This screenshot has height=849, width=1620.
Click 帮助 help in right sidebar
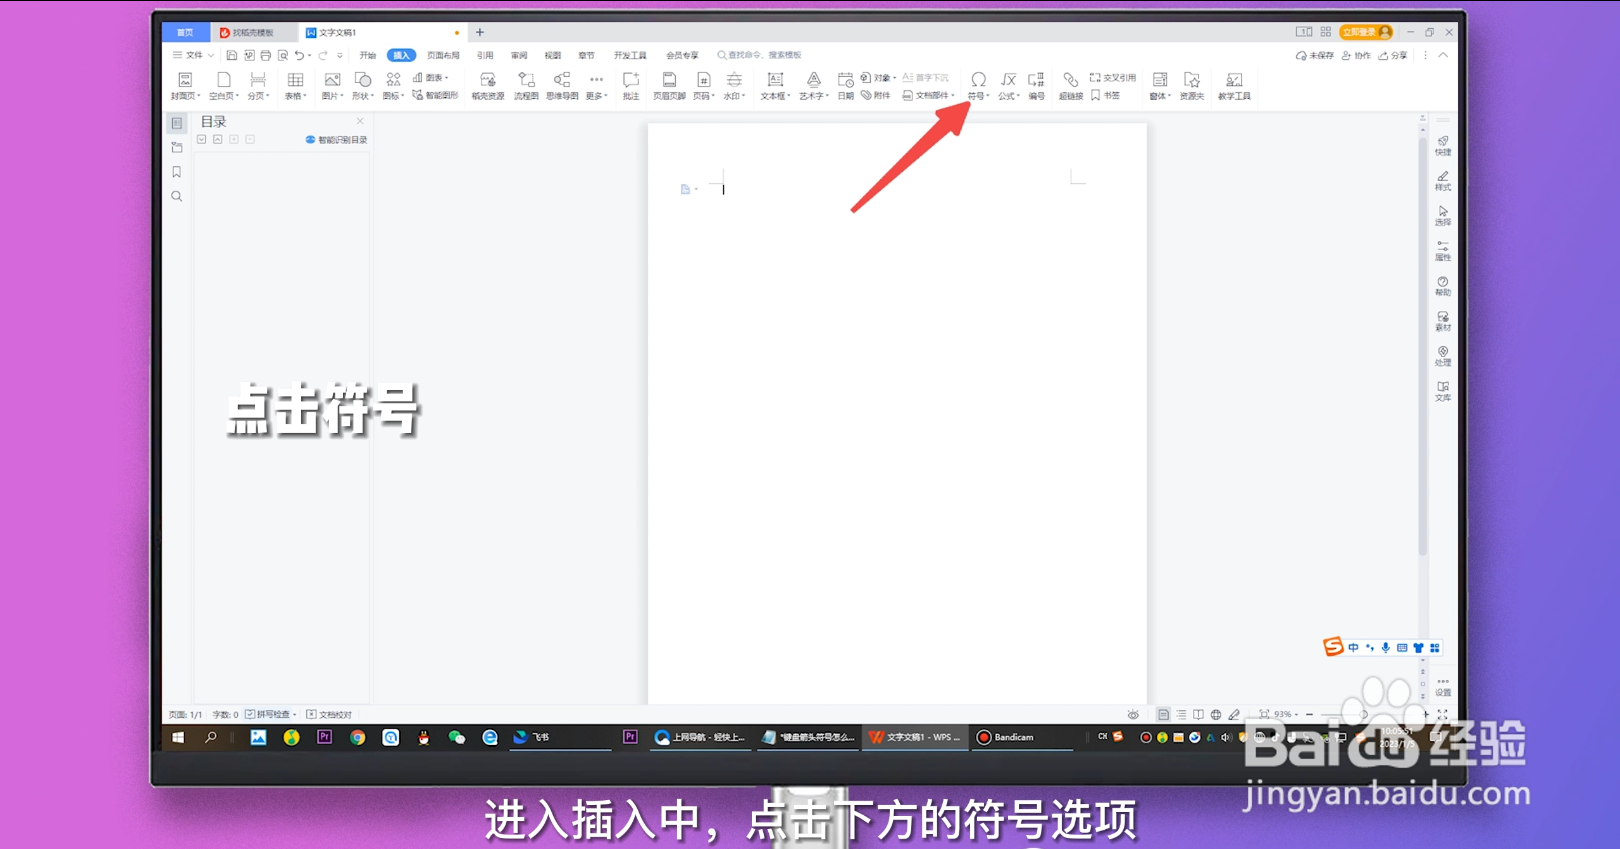[x=1443, y=286]
